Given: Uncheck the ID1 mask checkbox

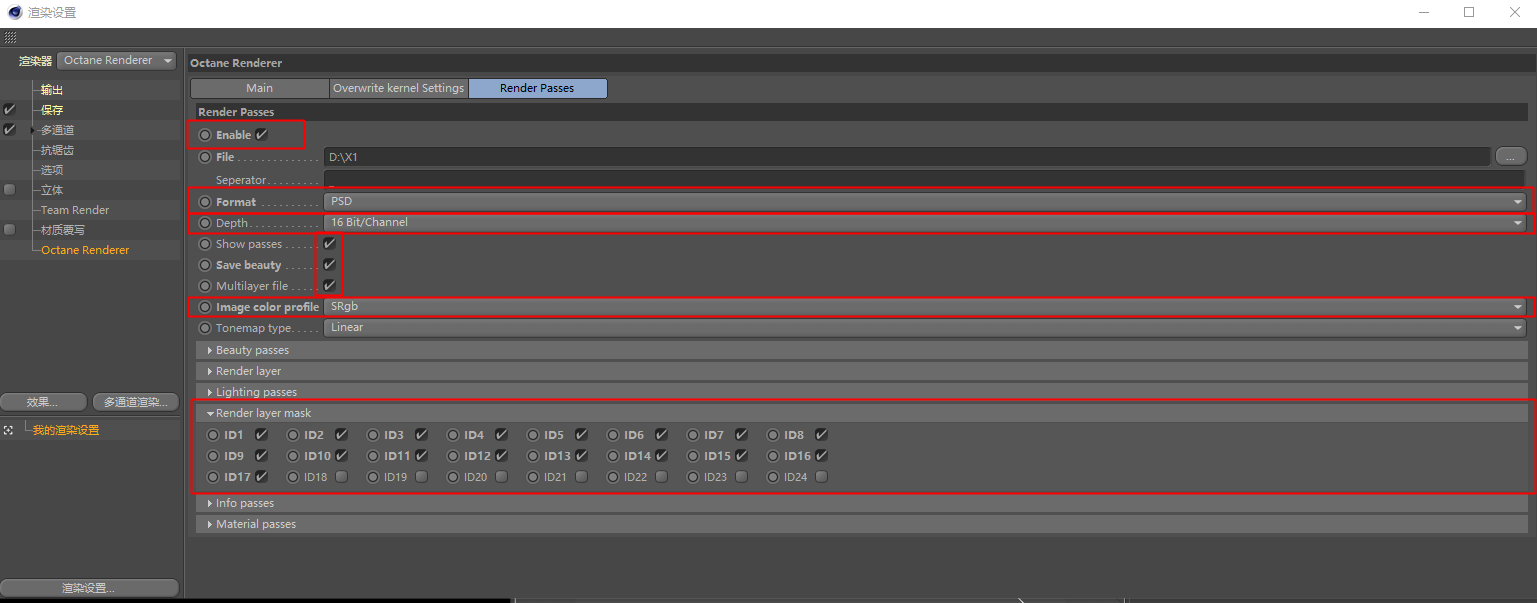Looking at the screenshot, I should (x=261, y=434).
